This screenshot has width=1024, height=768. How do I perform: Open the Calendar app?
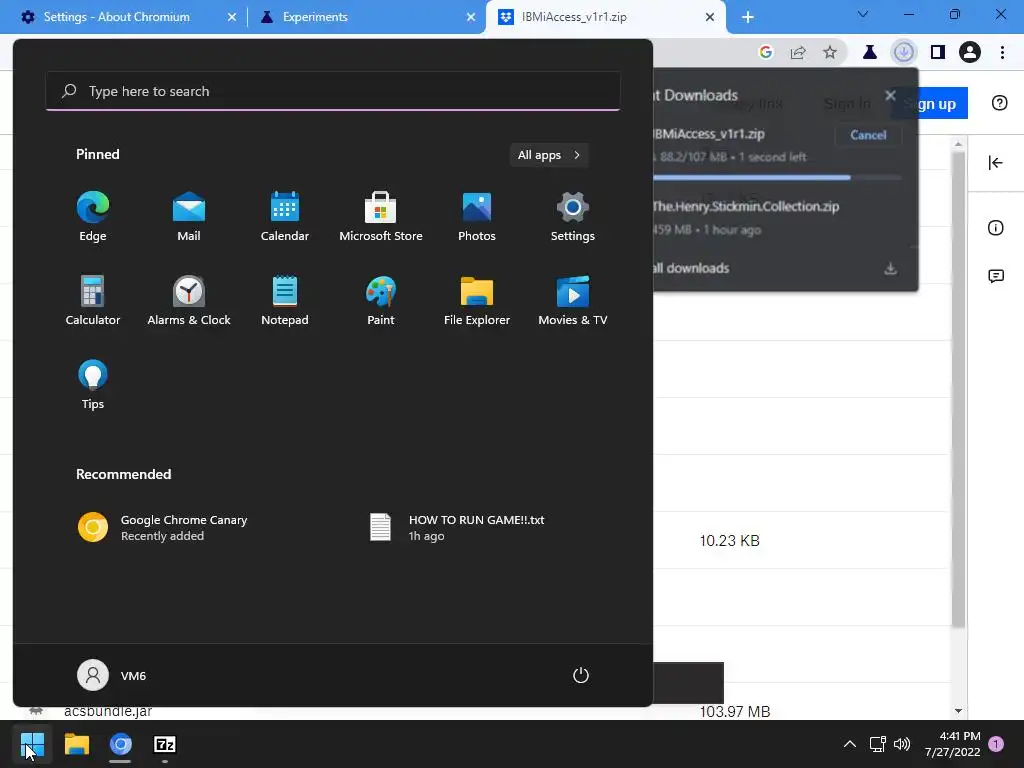click(285, 216)
